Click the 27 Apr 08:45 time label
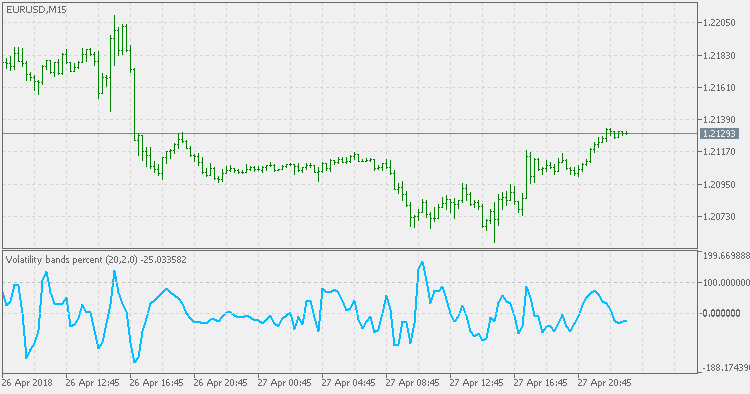 pyautogui.click(x=413, y=383)
